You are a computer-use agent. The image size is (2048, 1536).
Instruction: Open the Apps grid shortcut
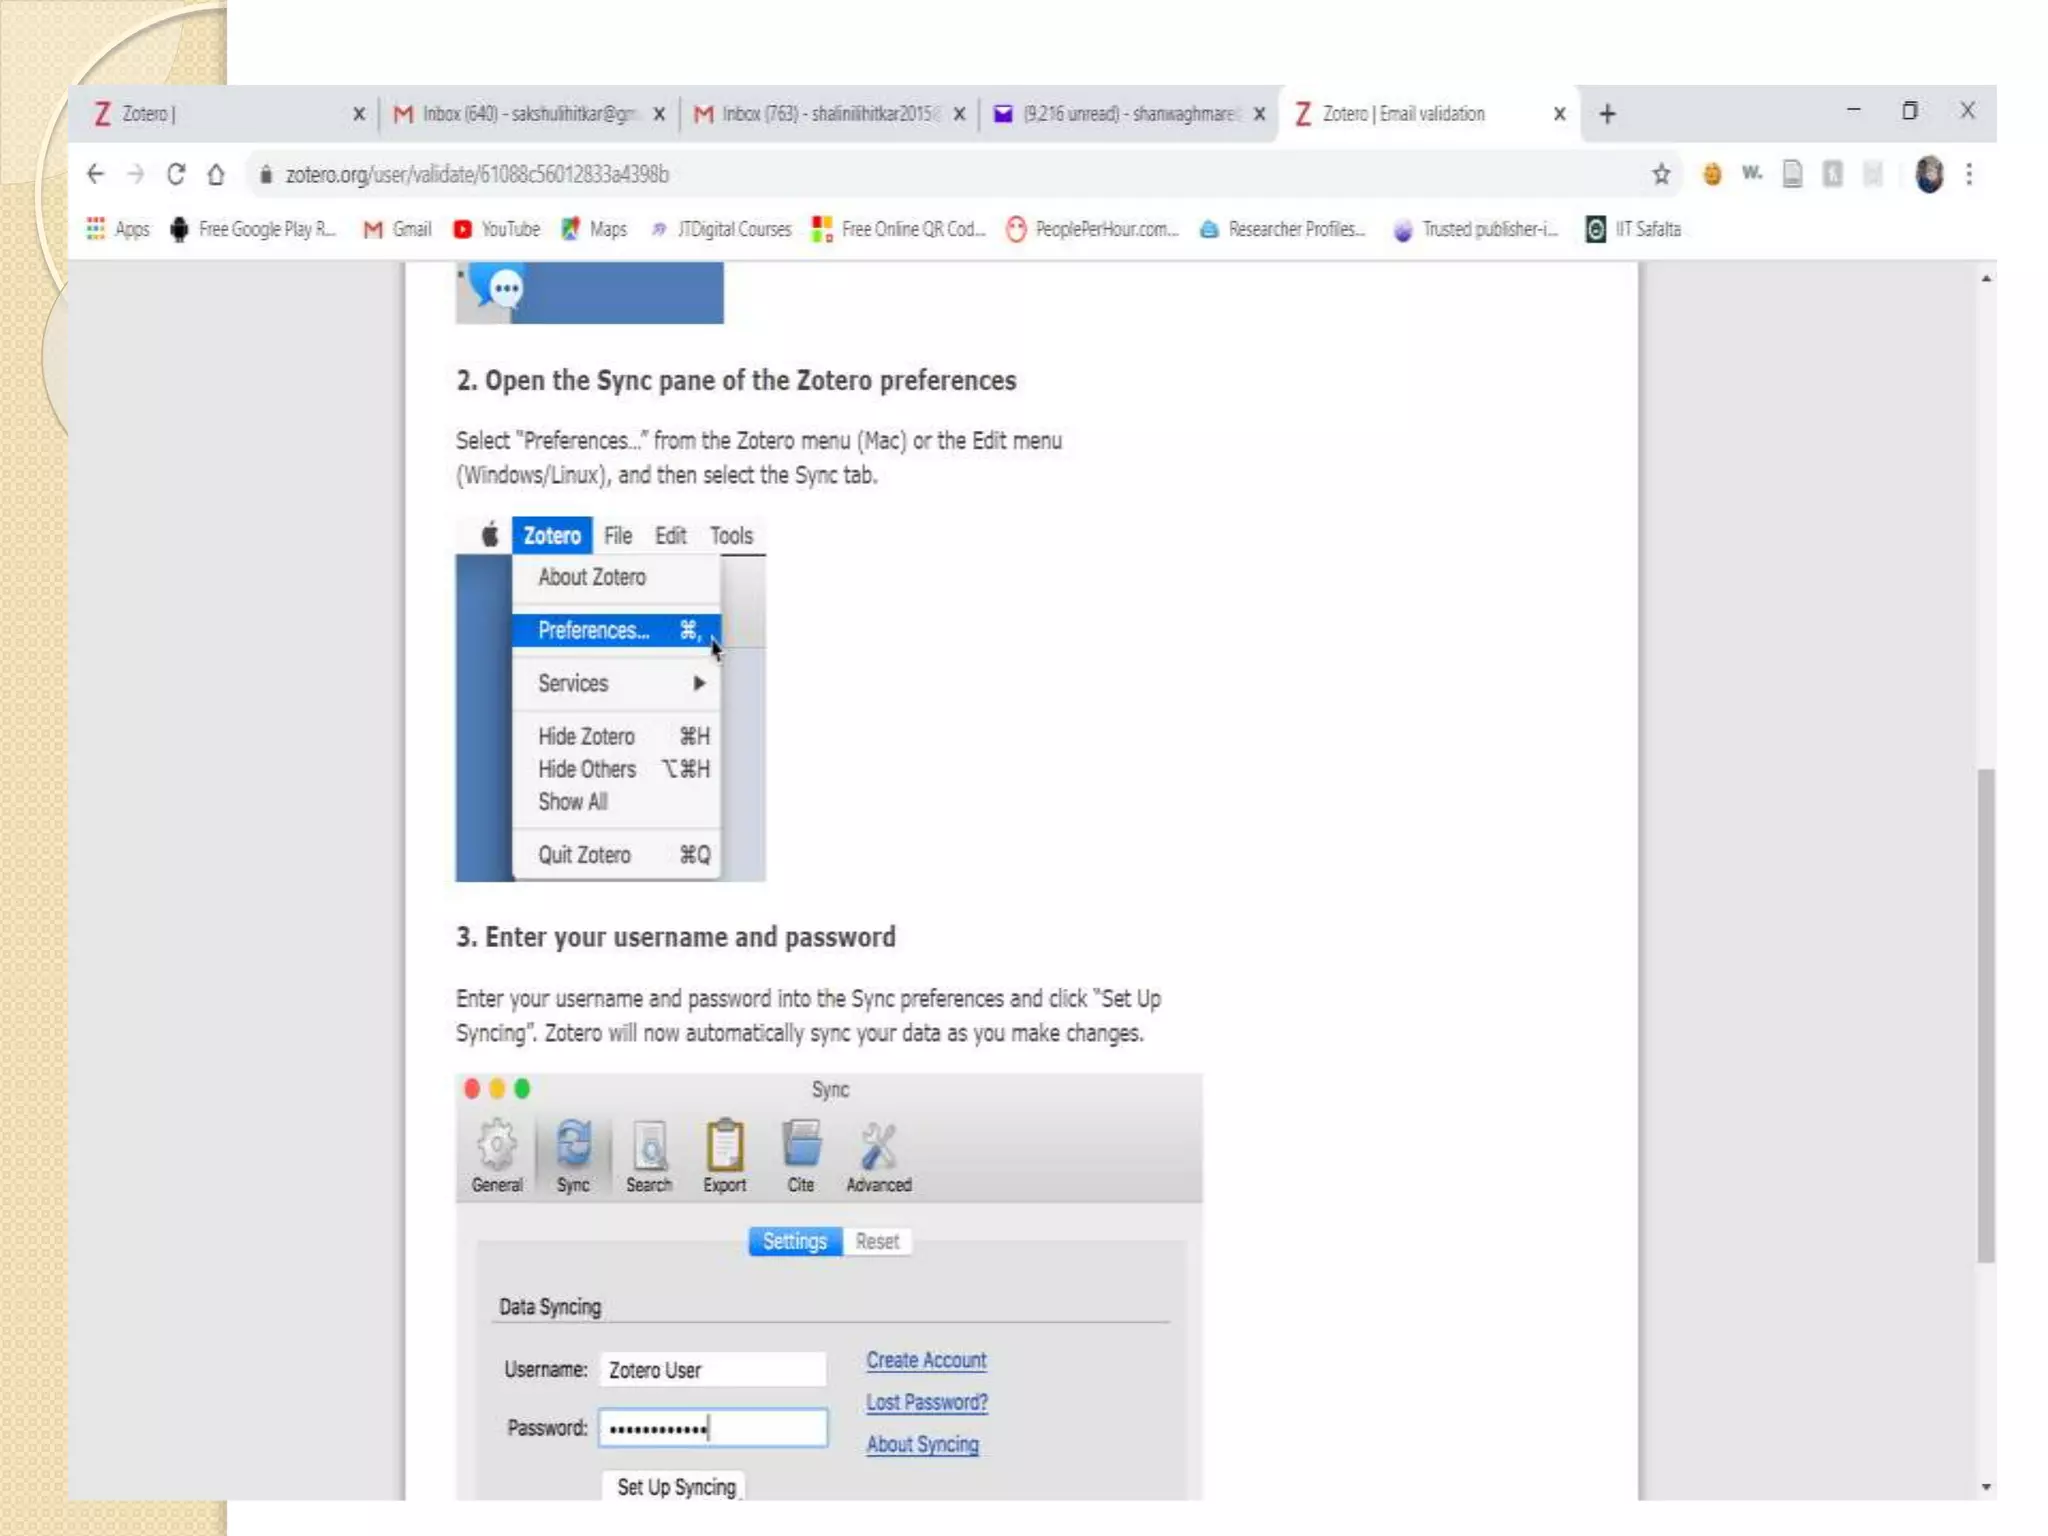[x=117, y=229]
